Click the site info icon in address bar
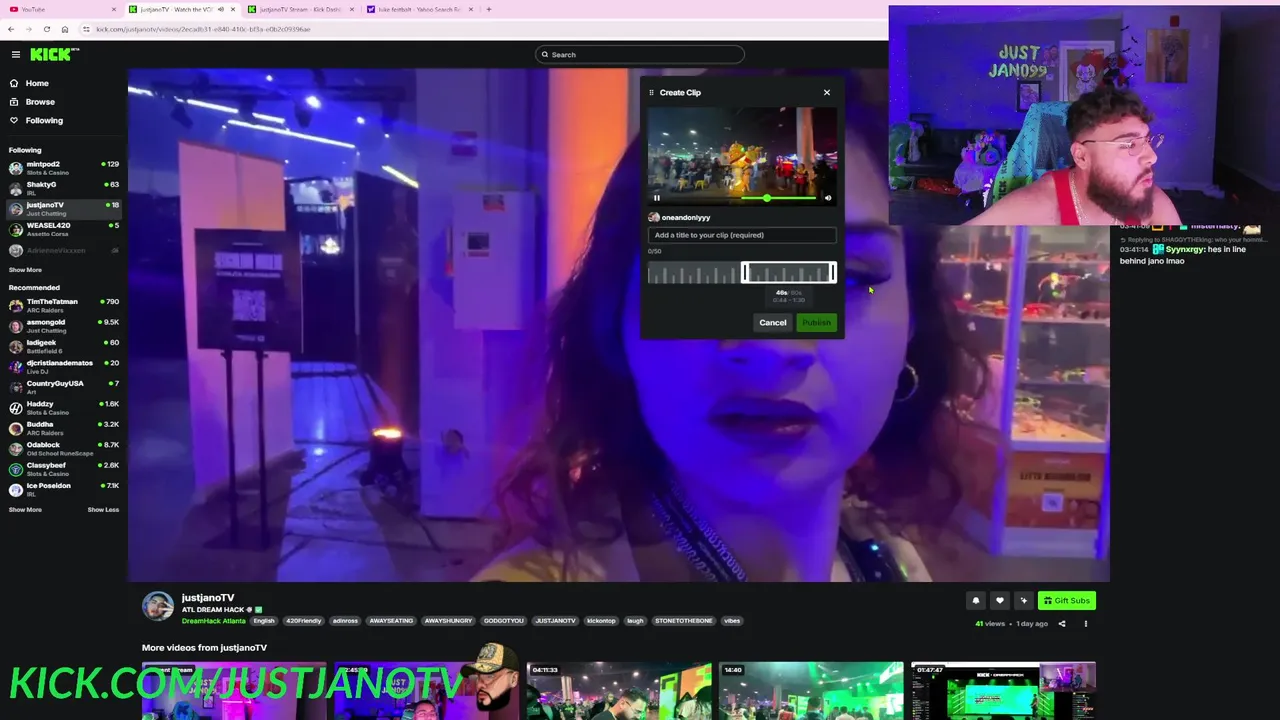1280x720 pixels. pos(87,29)
